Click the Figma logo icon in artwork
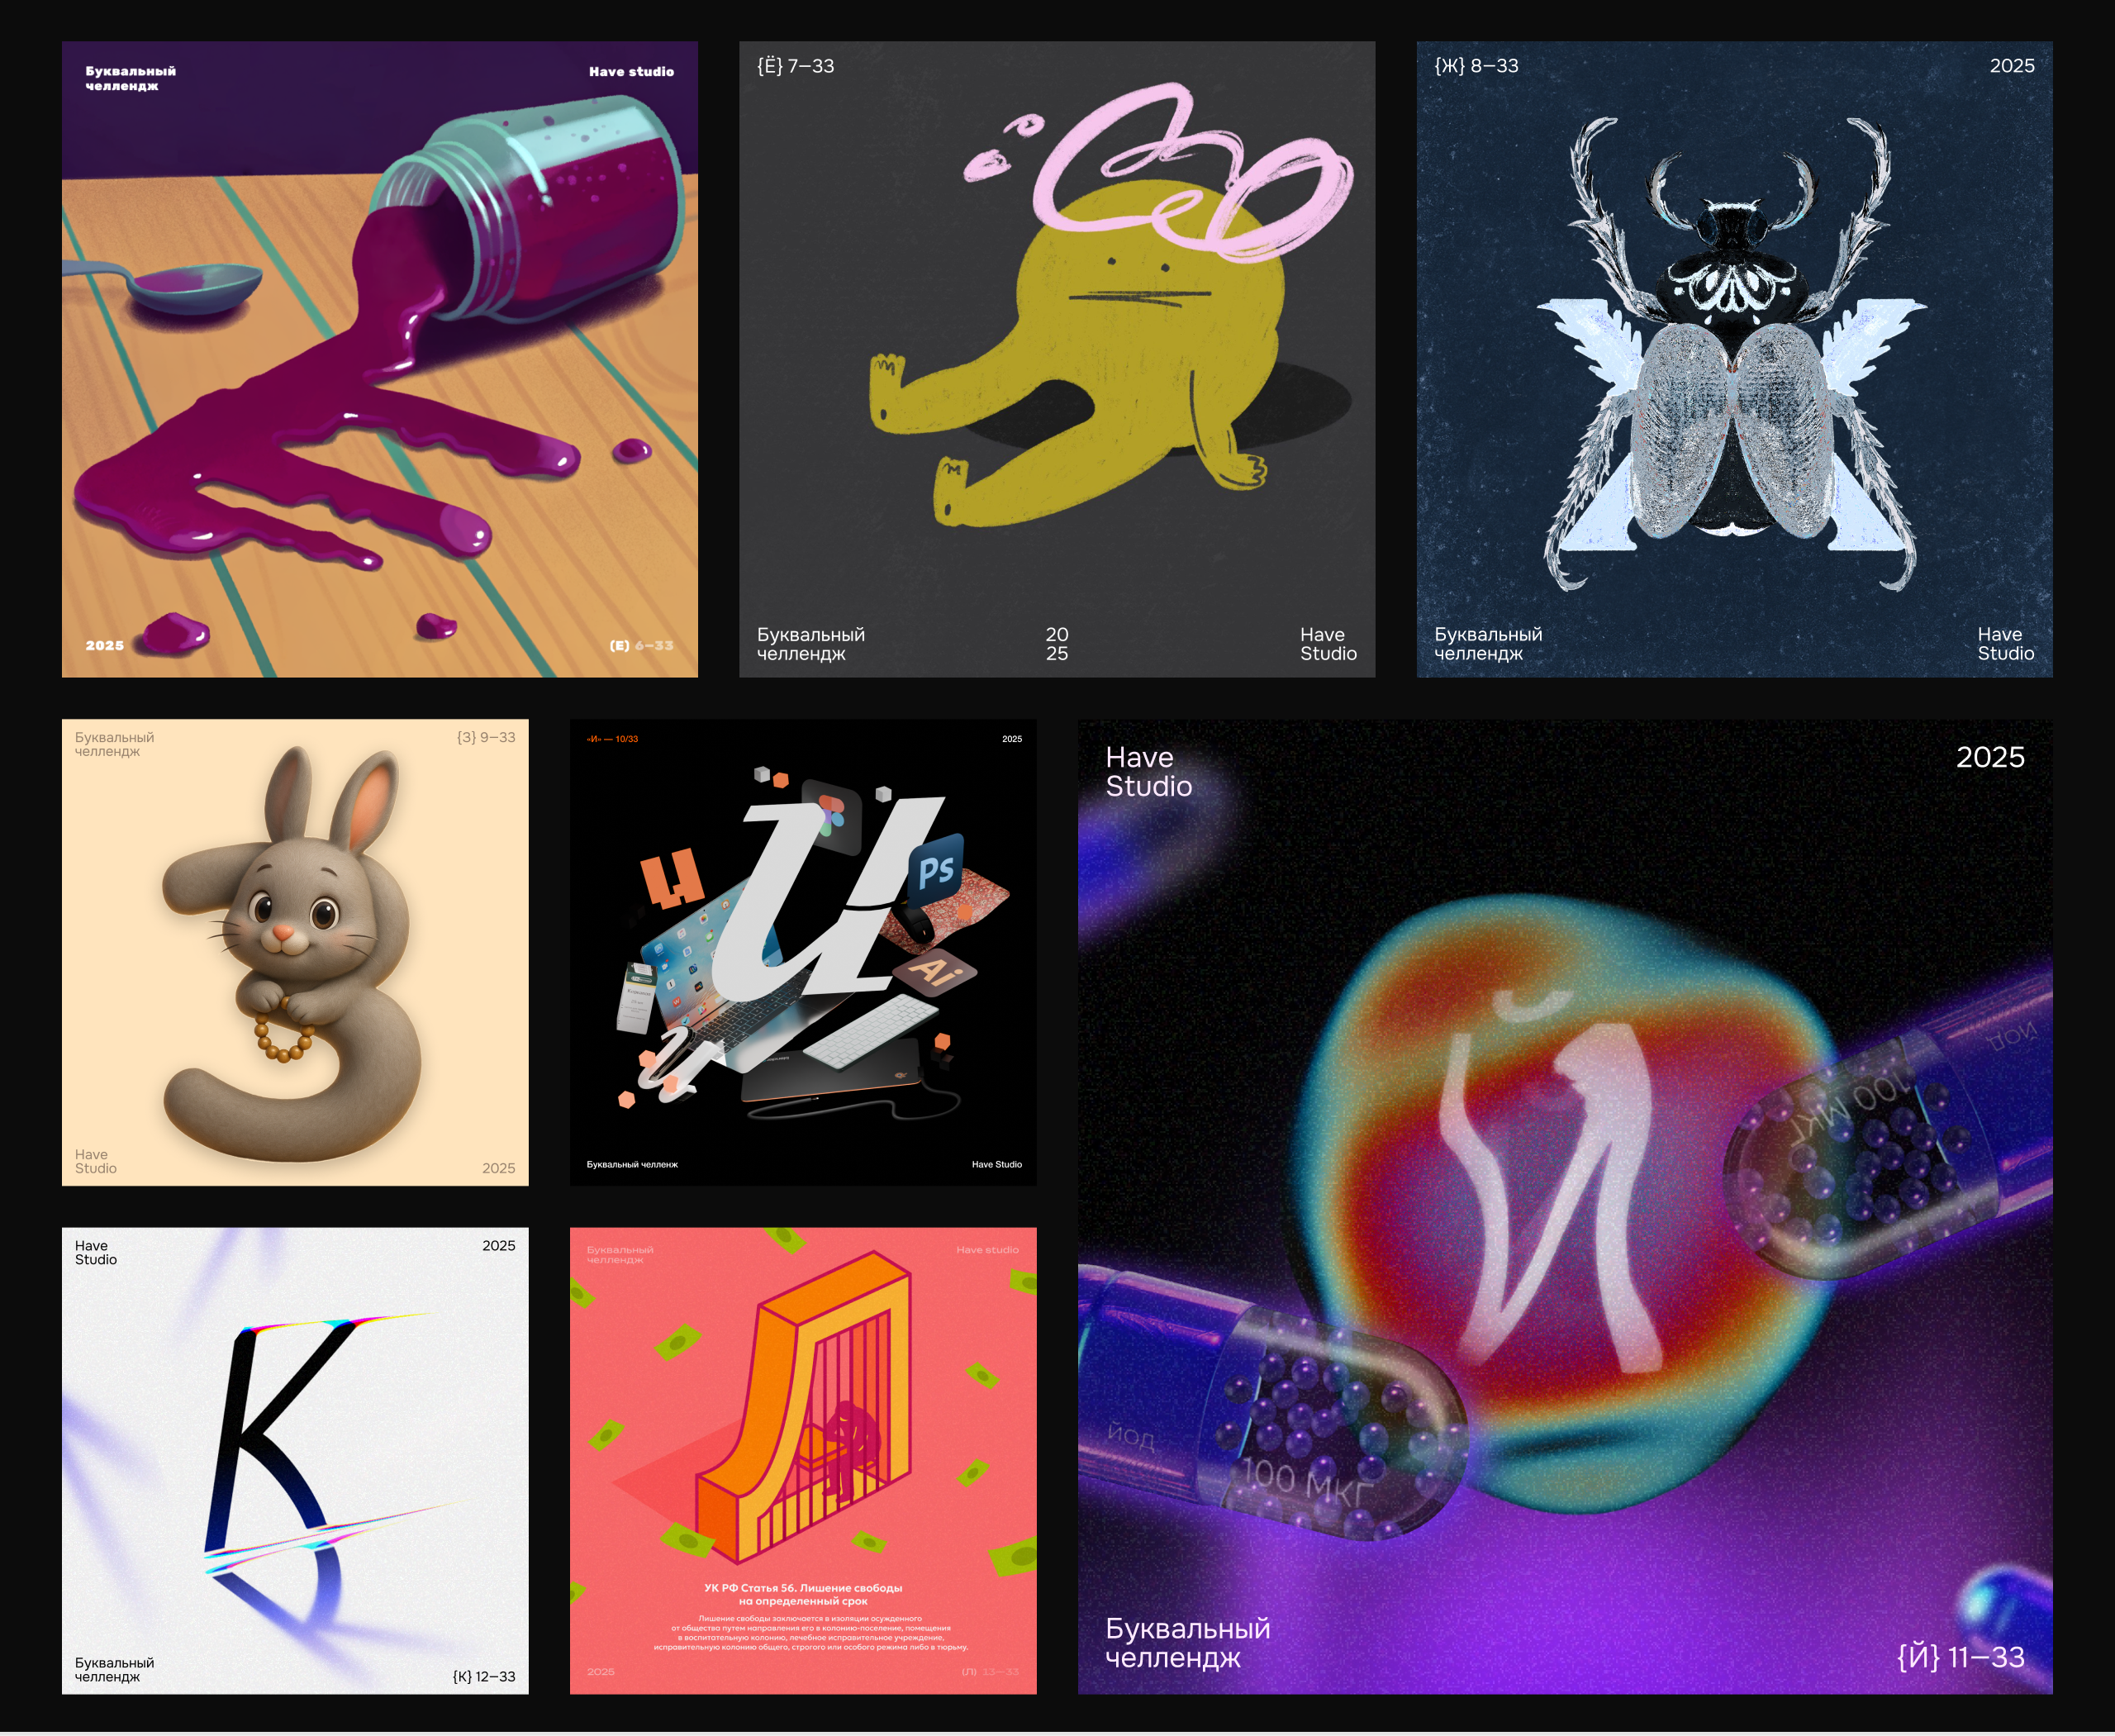 [x=831, y=815]
